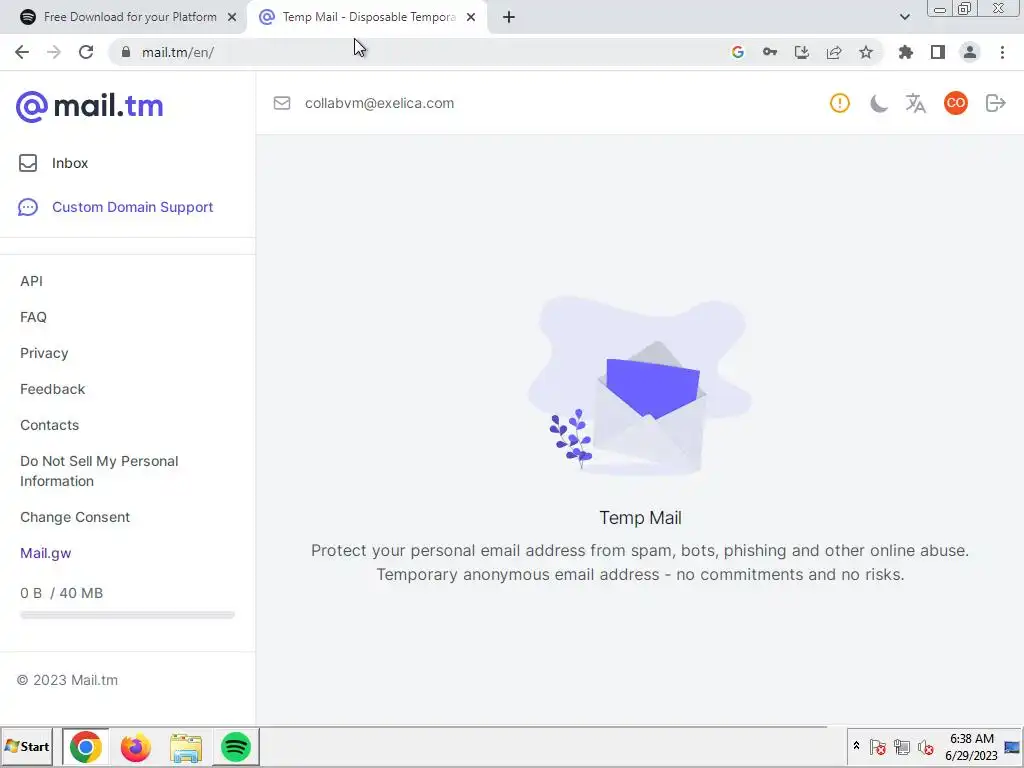Click the site lock icon in the address bar
The width and height of the screenshot is (1024, 768).
[x=126, y=52]
